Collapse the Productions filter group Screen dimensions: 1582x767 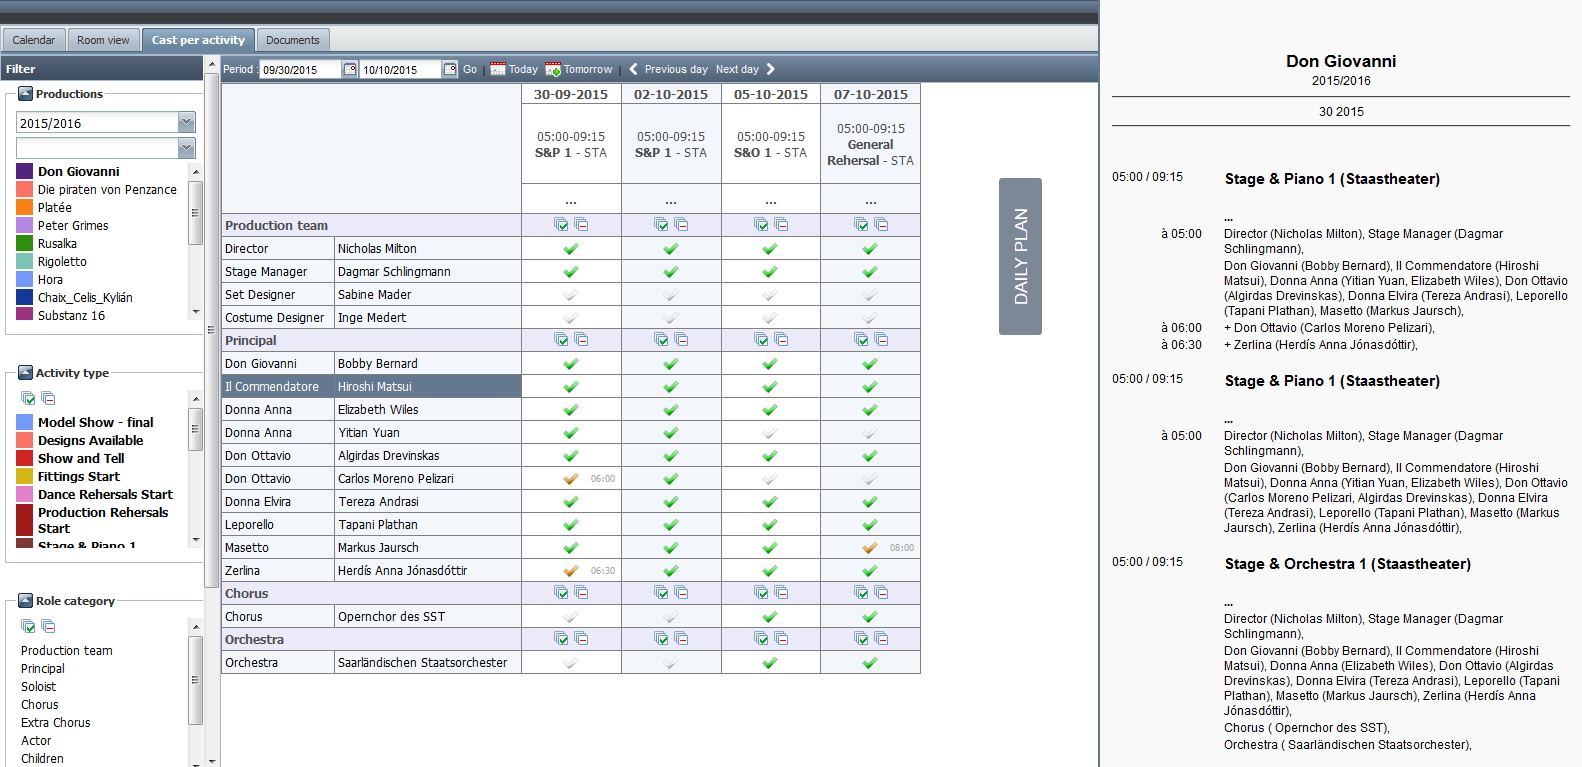[x=26, y=94]
